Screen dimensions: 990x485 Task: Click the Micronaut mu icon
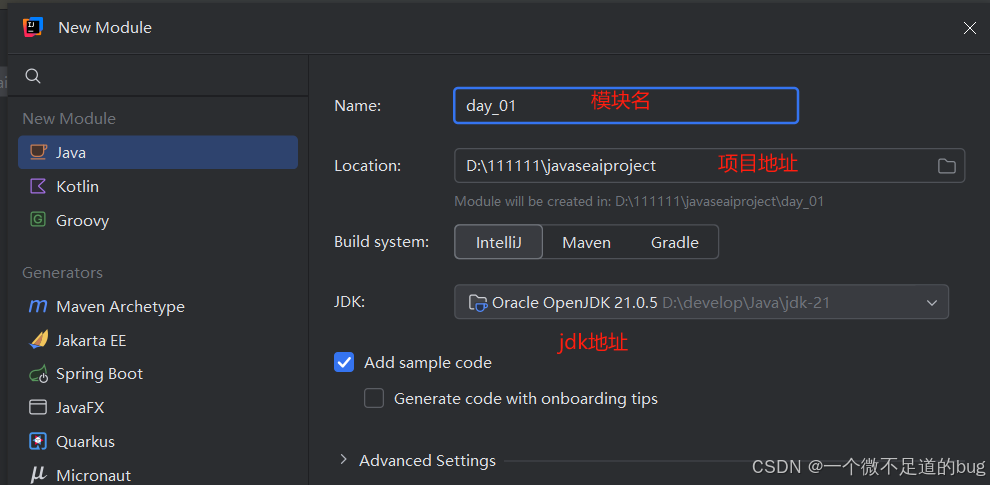(38, 475)
